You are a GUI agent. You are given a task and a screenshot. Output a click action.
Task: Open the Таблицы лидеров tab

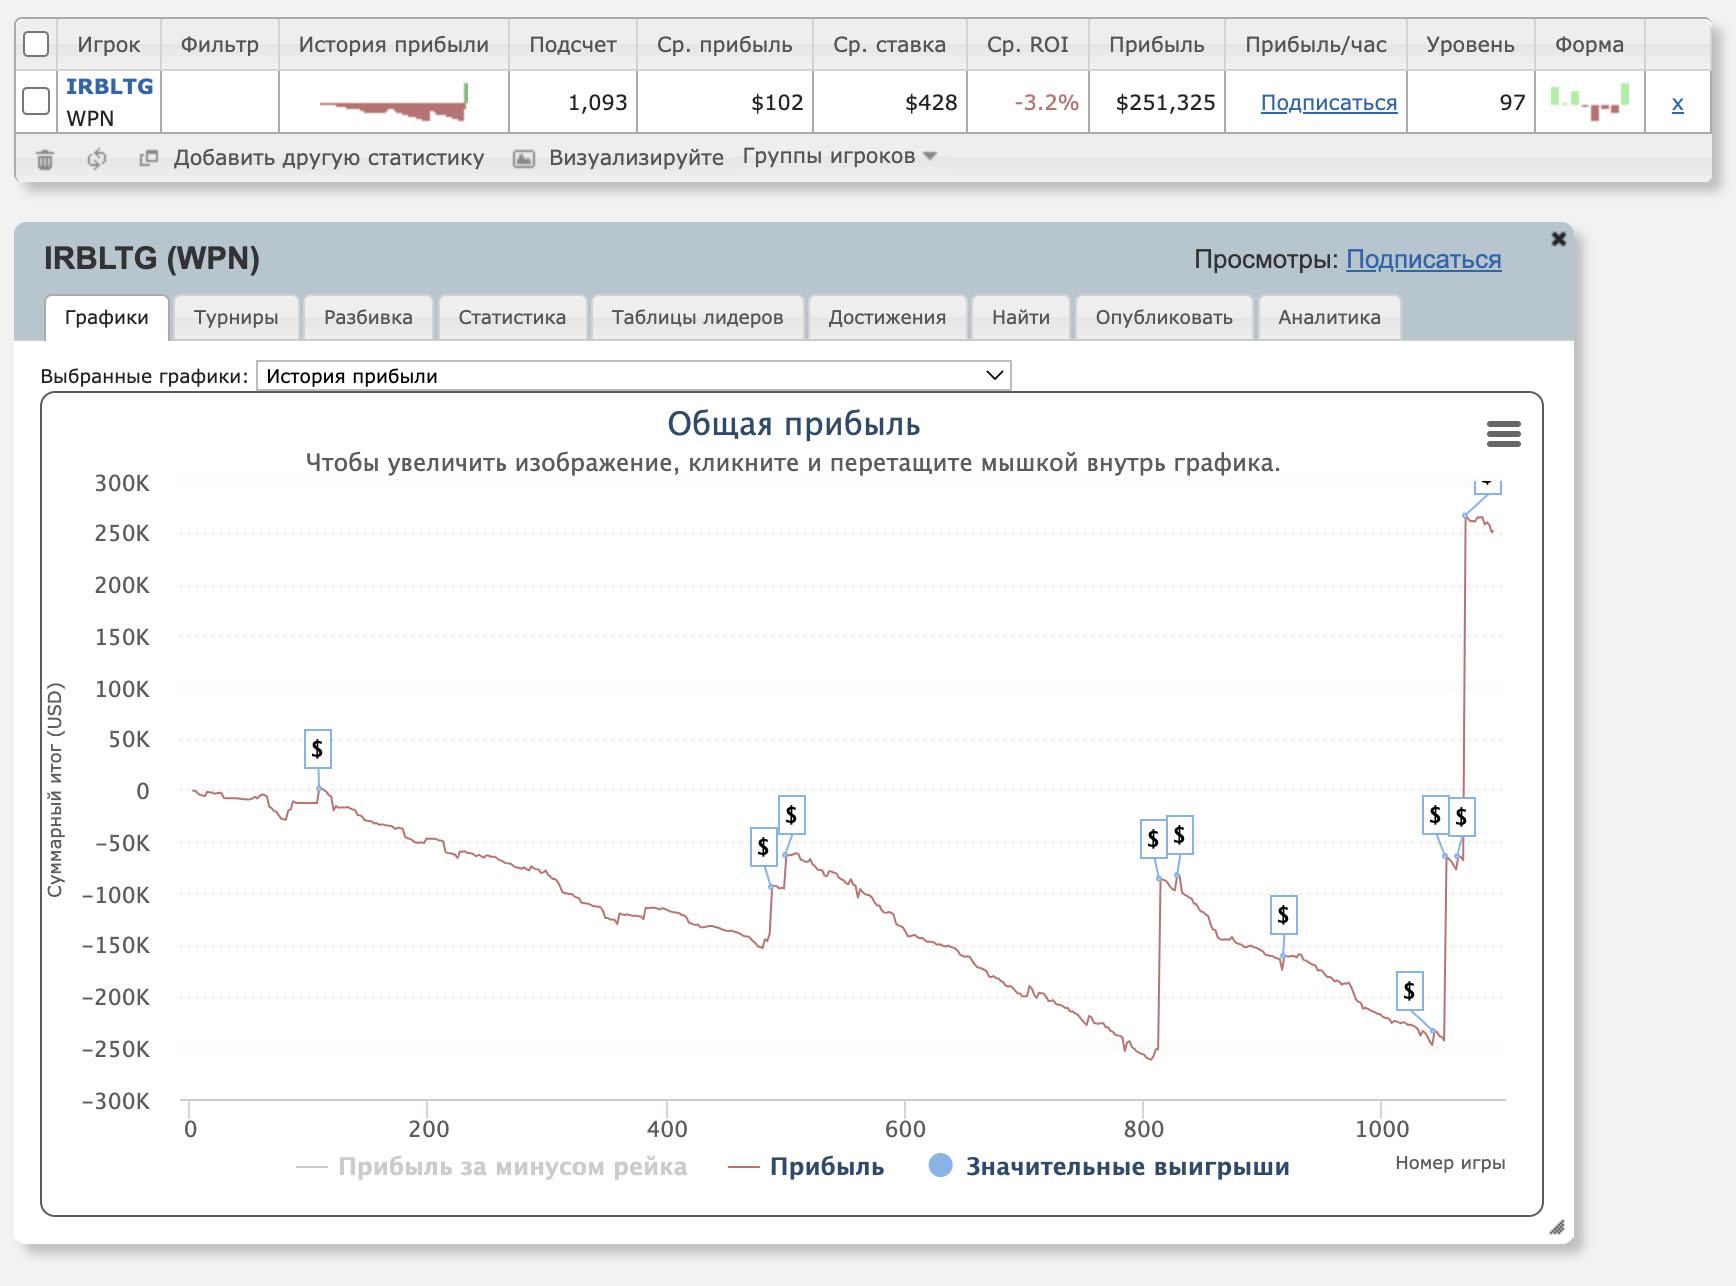coord(697,318)
